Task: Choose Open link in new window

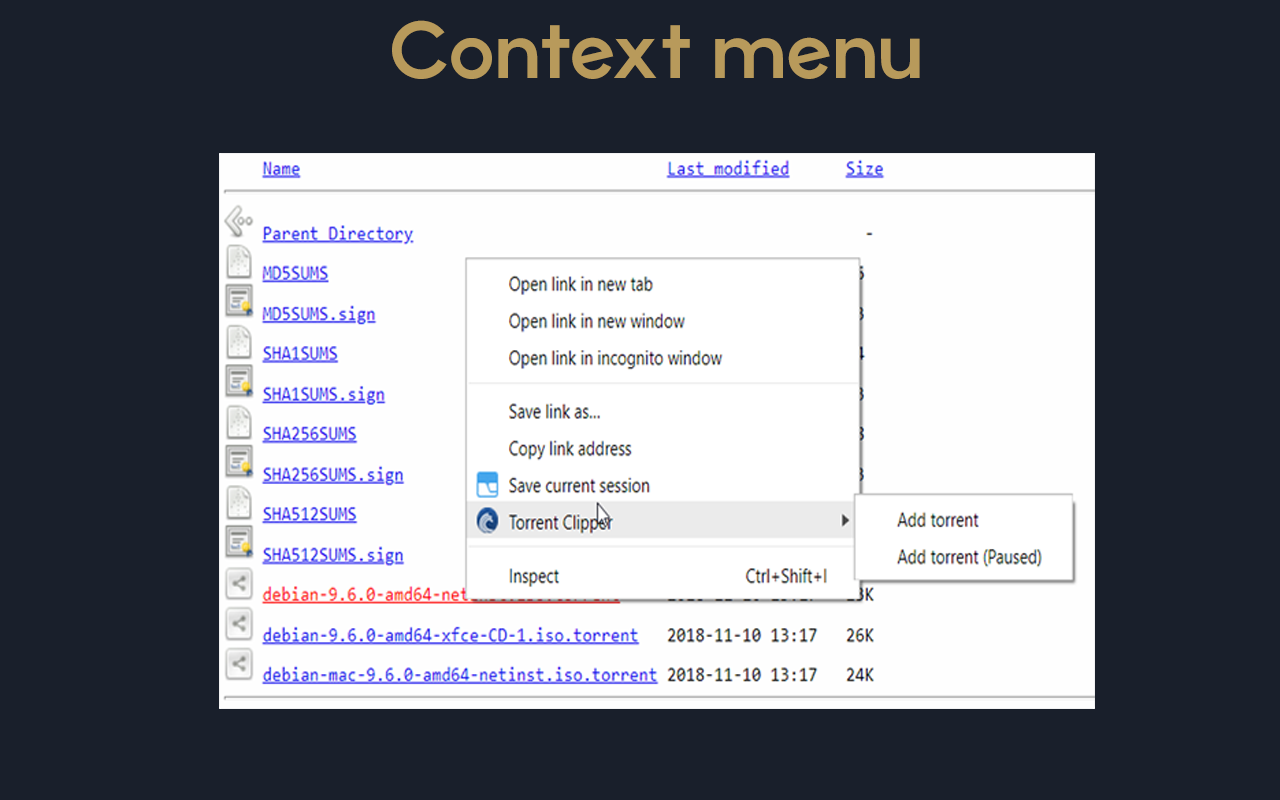Action: (596, 322)
